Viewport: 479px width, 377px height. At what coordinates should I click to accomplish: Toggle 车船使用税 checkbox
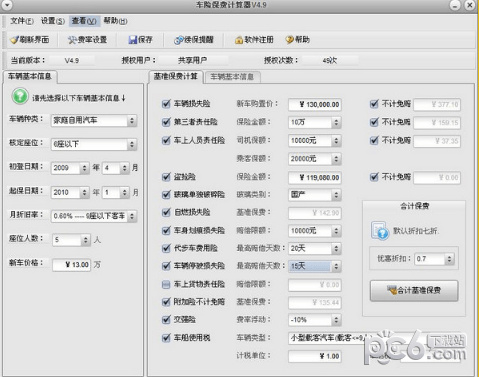click(166, 338)
